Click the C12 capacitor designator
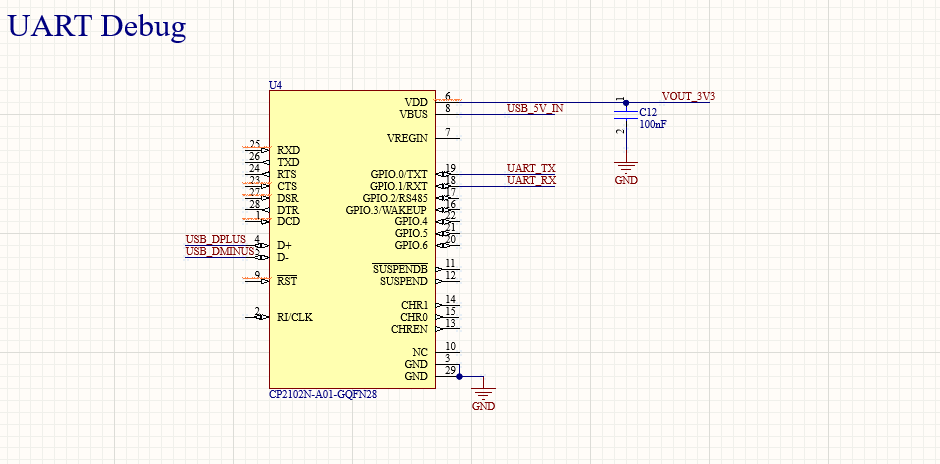 tap(648, 112)
